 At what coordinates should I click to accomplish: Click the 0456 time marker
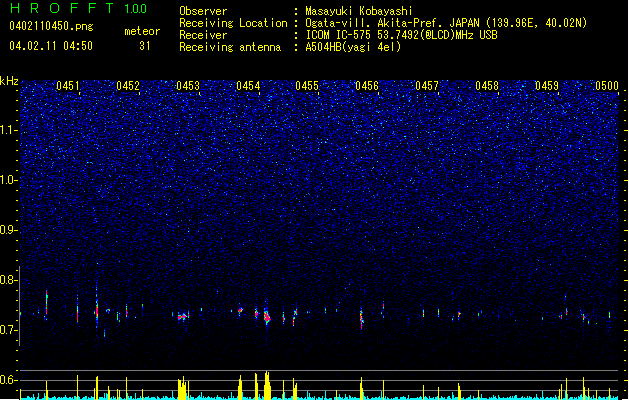[x=367, y=86]
